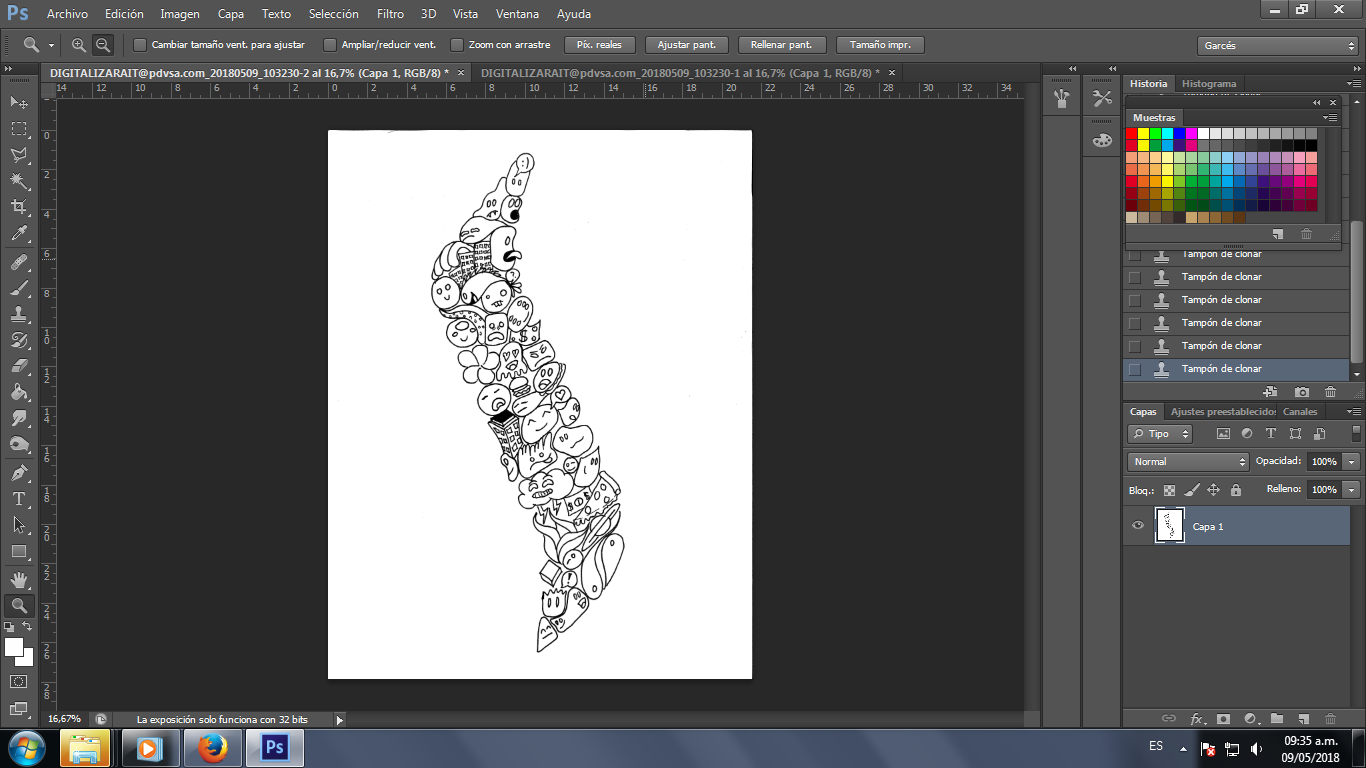Open the Opacidad slider dropdown arrow
1366x768 pixels.
1352,462
